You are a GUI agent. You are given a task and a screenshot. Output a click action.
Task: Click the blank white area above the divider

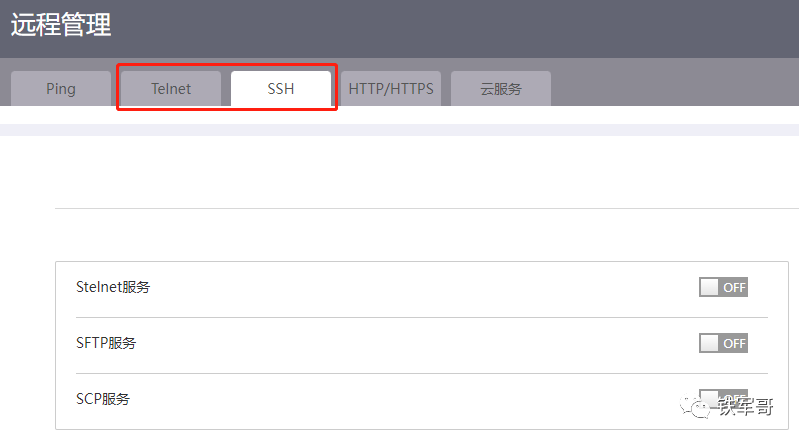tap(400, 170)
